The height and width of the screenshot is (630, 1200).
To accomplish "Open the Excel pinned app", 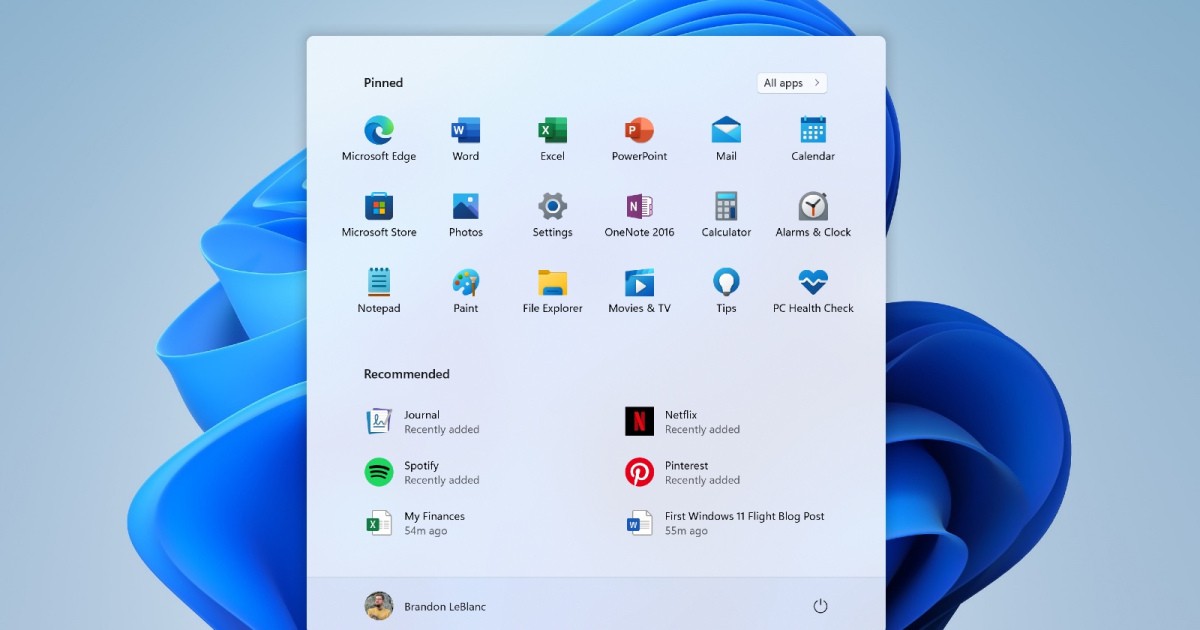I will [552, 131].
